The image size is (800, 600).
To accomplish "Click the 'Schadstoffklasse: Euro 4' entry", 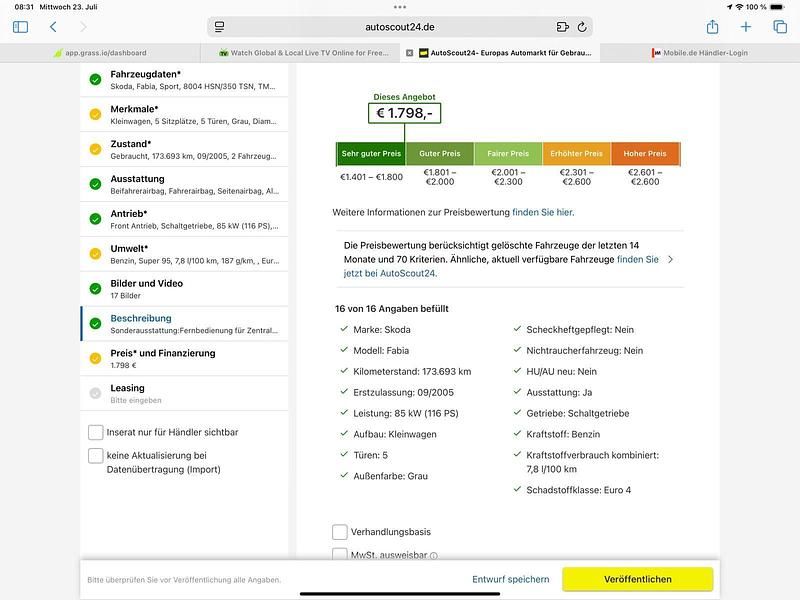I will (579, 490).
